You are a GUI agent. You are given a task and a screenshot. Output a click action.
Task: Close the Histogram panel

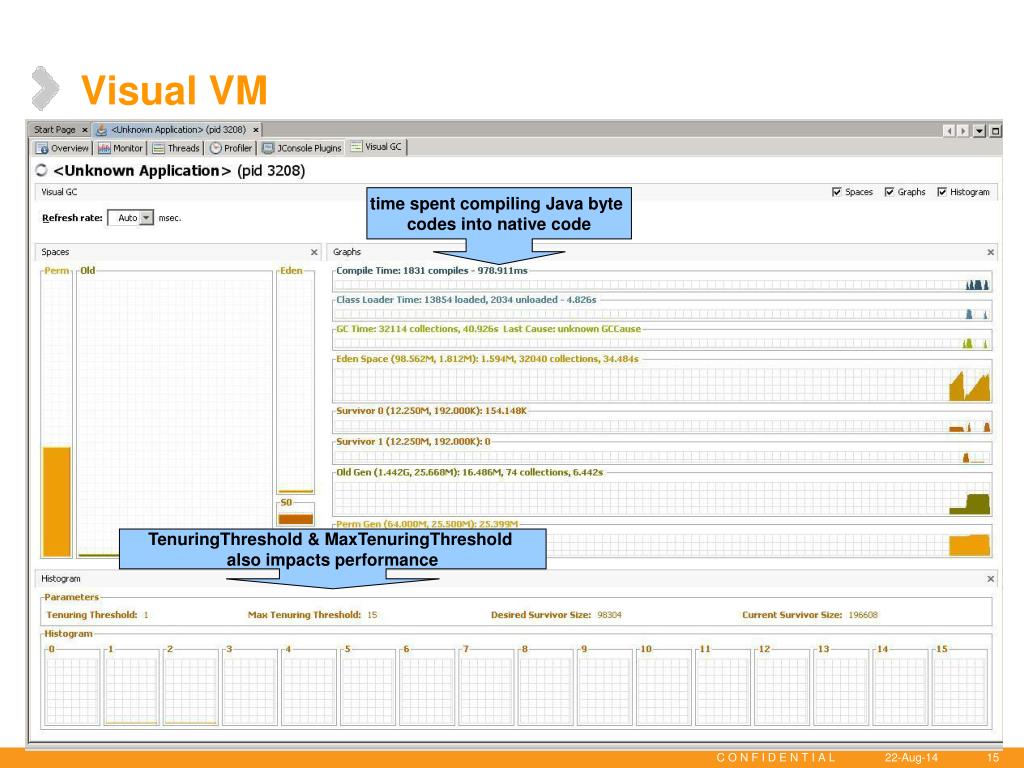tap(991, 579)
